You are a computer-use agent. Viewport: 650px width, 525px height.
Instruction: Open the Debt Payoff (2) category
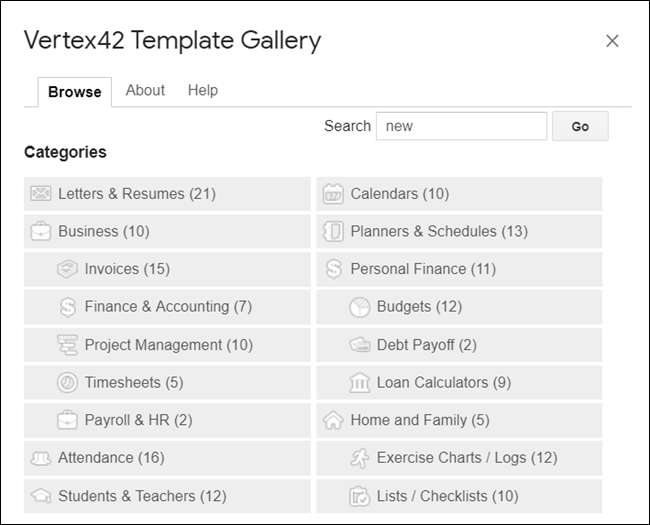click(x=426, y=345)
